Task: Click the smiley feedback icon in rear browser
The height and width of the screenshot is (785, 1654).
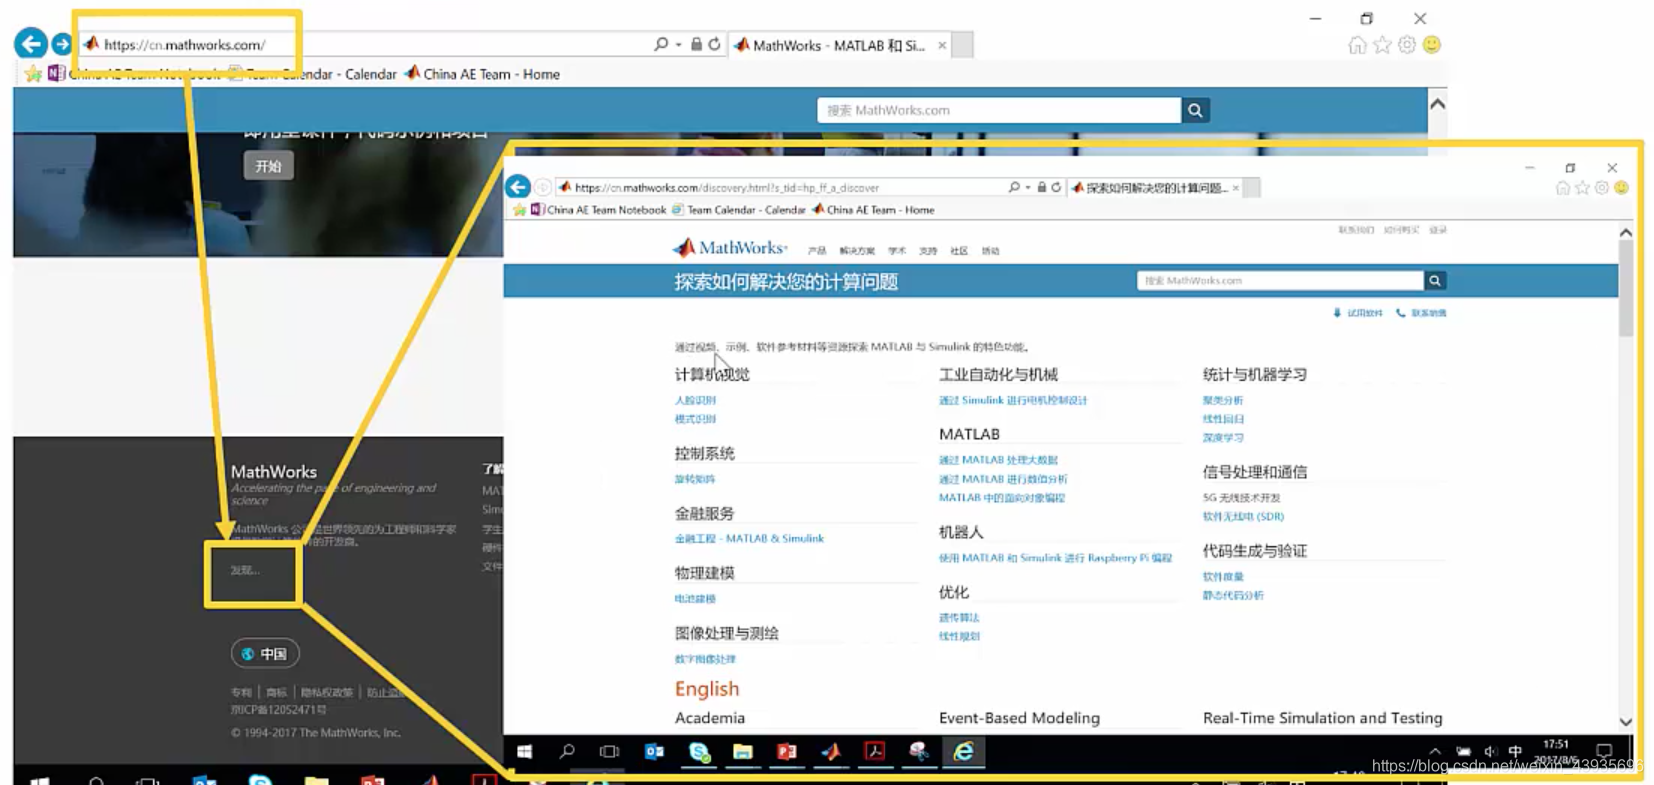Action: click(x=1432, y=45)
